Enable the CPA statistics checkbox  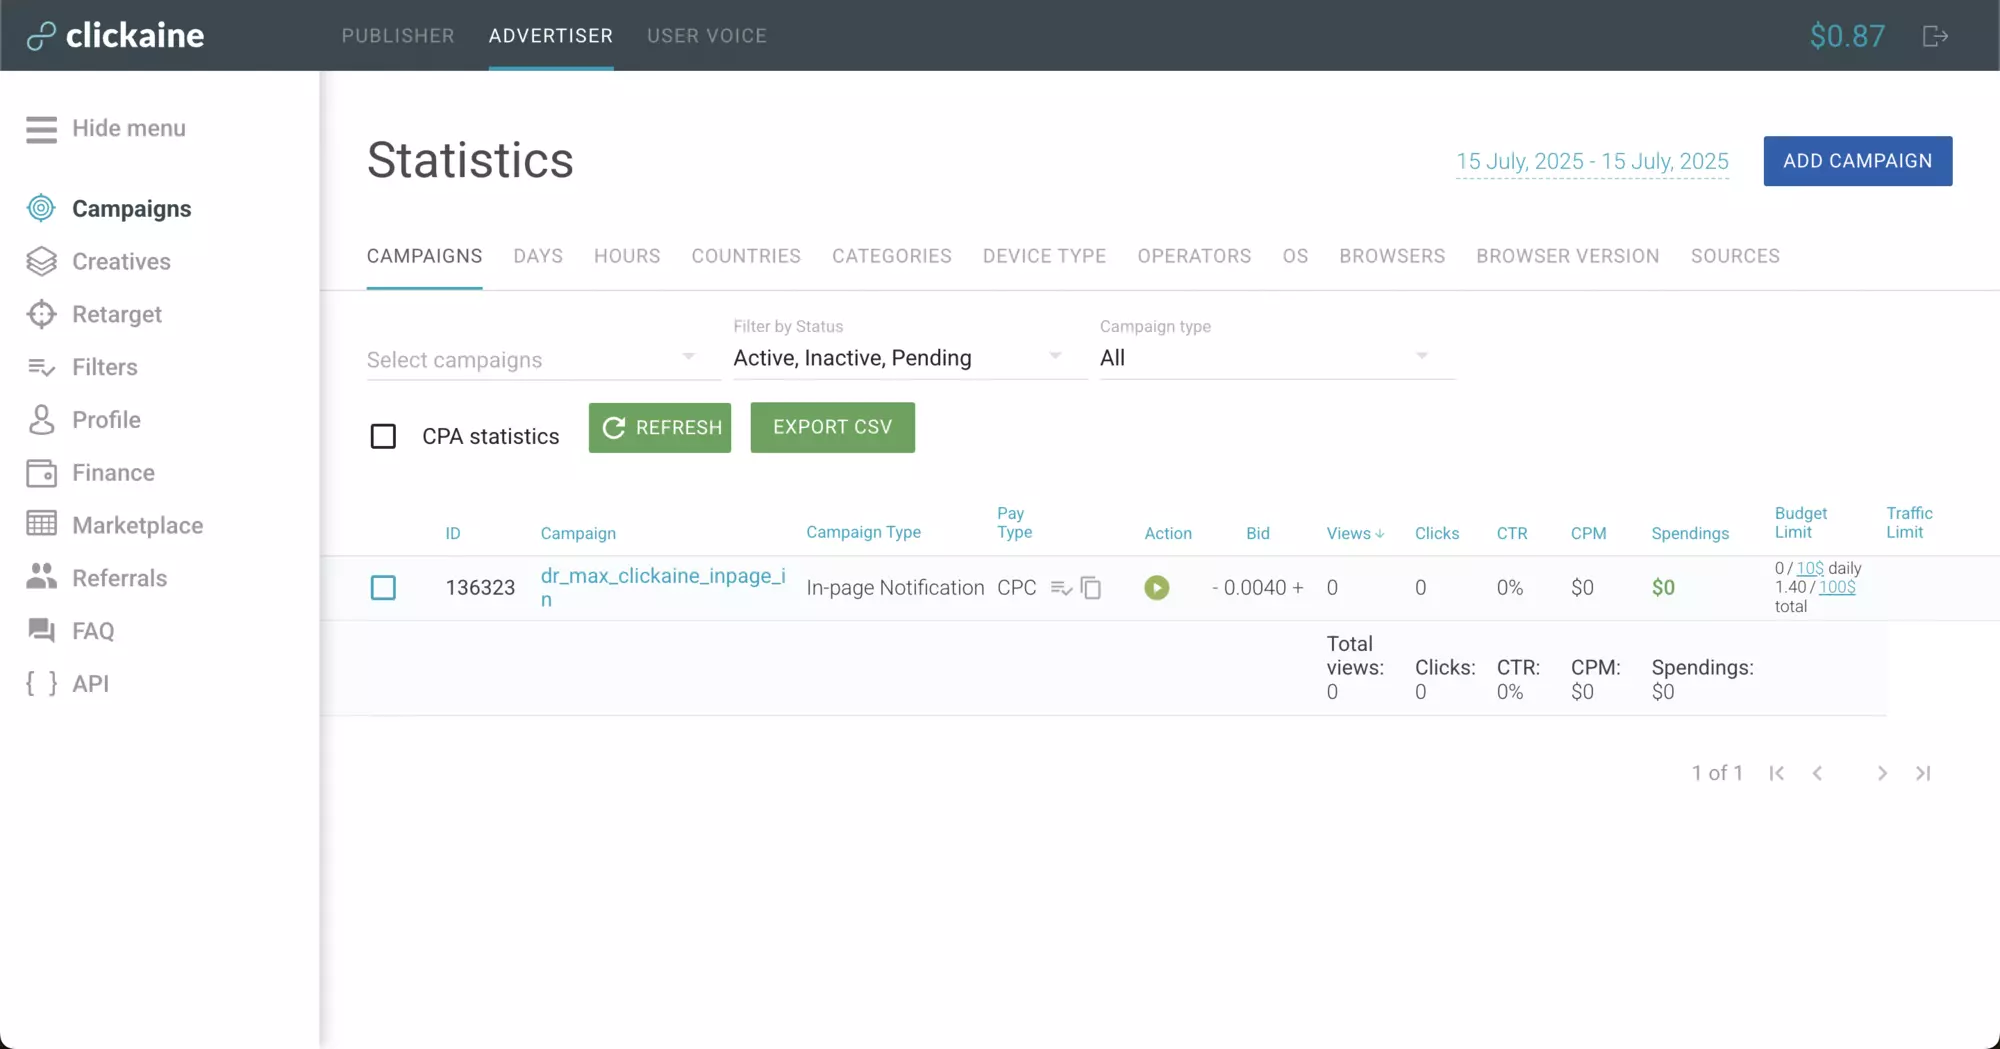[x=383, y=436]
